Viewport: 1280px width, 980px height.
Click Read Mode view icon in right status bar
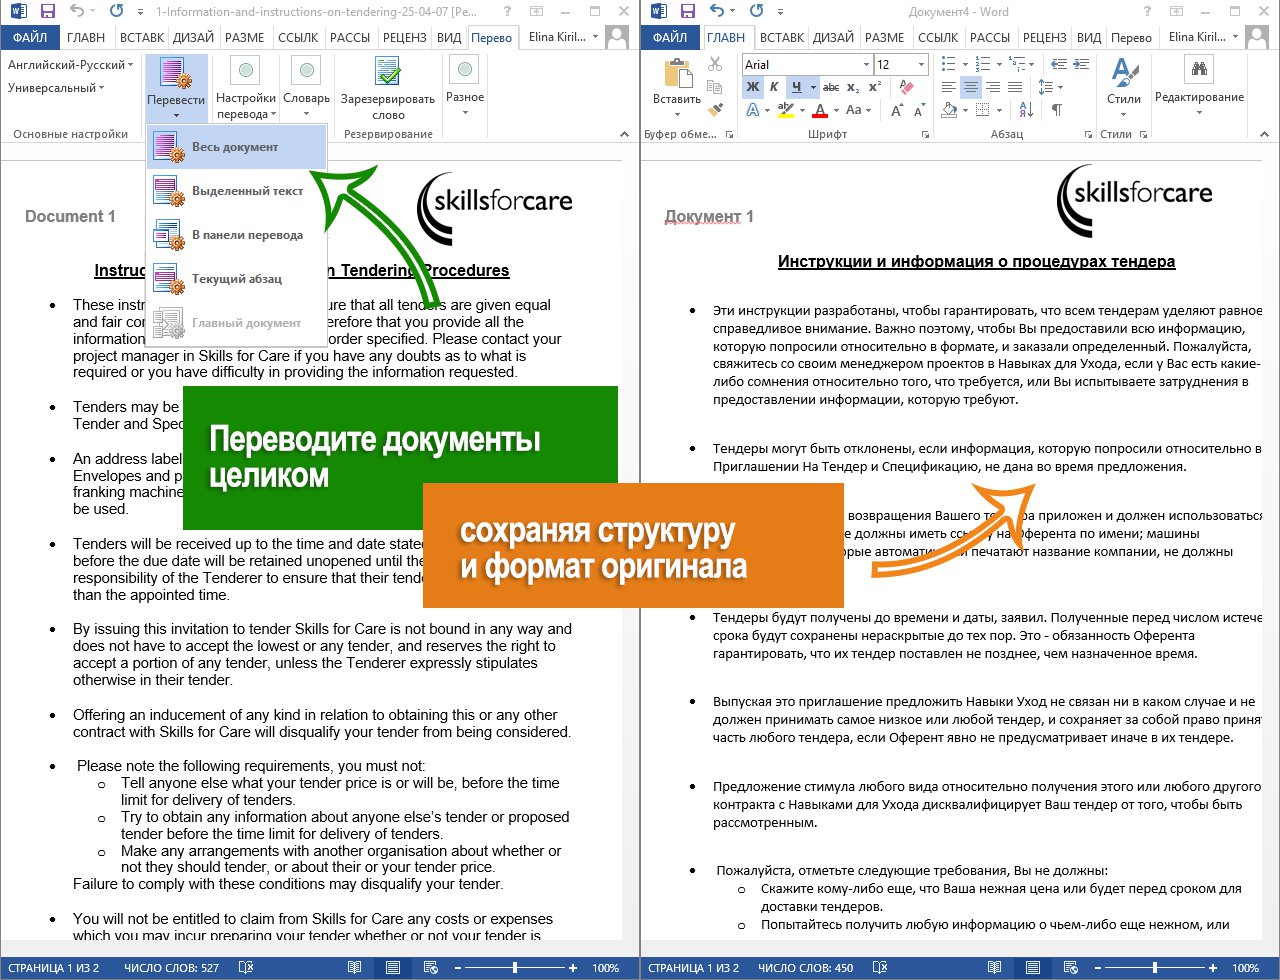[x=992, y=968]
